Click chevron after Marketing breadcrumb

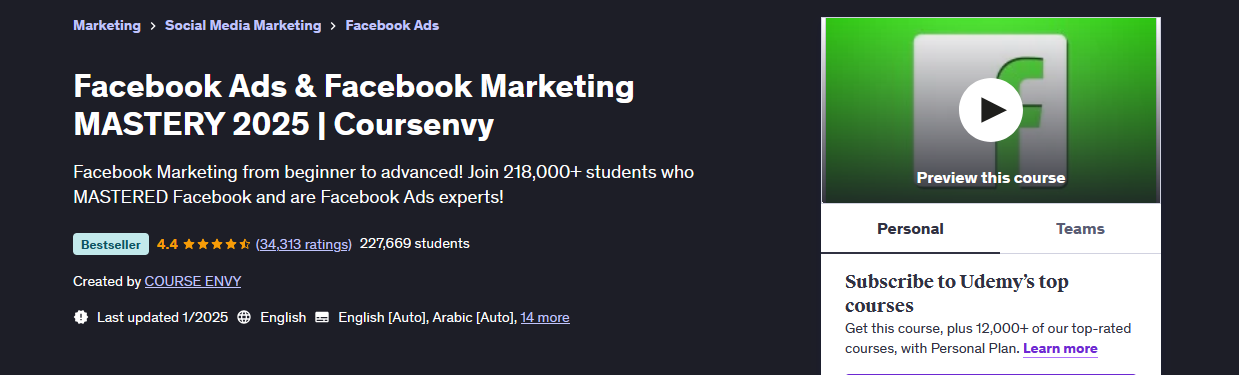coord(153,26)
